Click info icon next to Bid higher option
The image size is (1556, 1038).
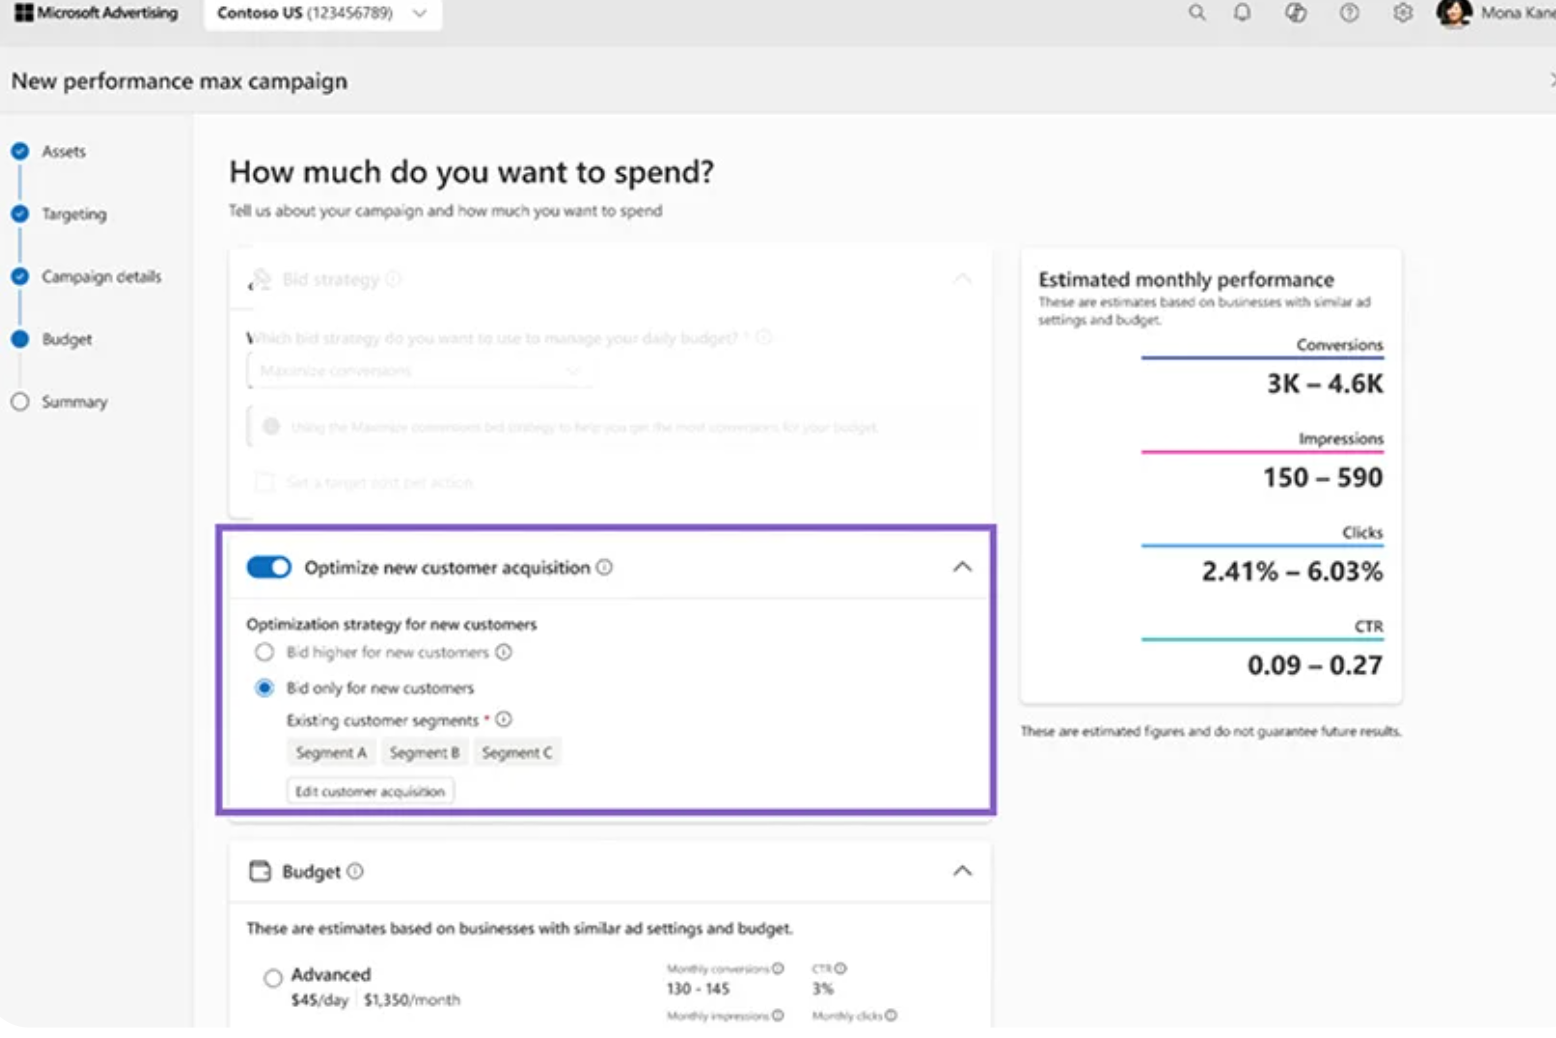coord(504,652)
